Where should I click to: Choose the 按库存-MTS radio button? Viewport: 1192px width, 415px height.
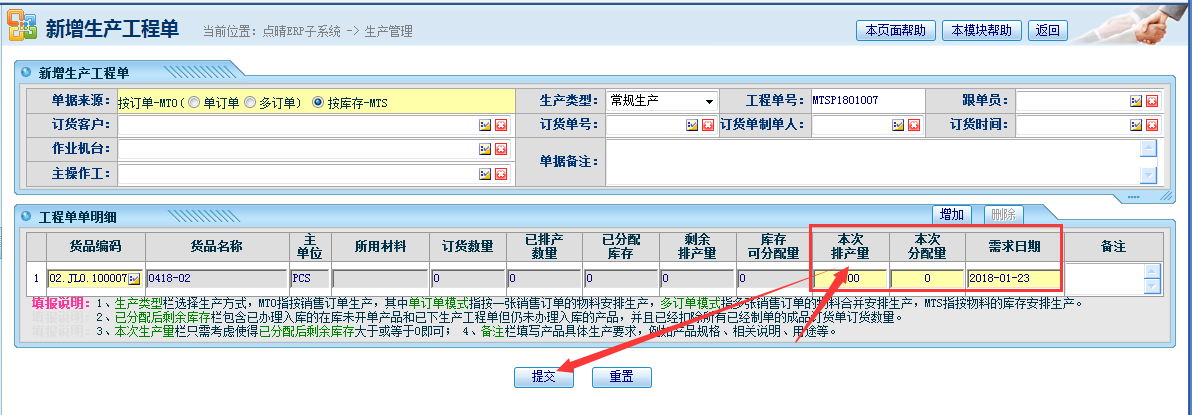pos(319,102)
